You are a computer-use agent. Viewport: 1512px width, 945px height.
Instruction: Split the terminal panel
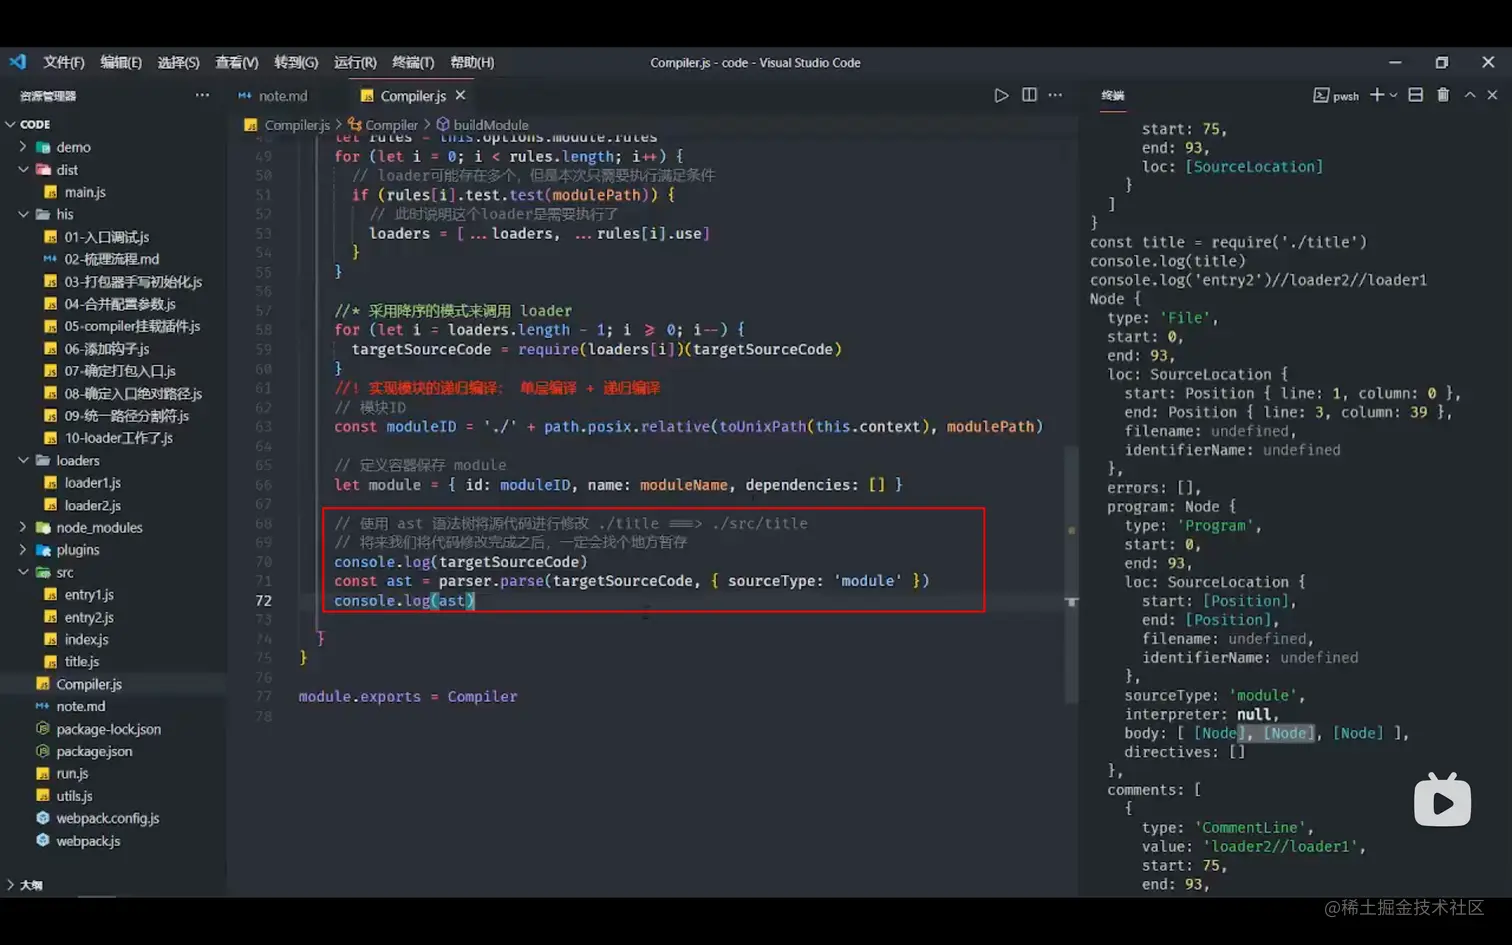click(x=1415, y=95)
